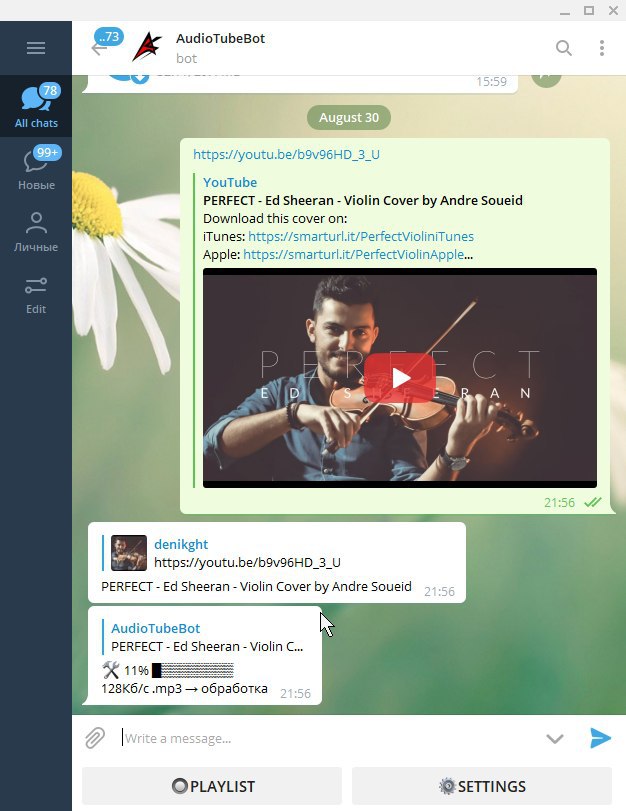626x811 pixels.
Task: Click the 11% conversion progress bar
Action: (x=192, y=671)
